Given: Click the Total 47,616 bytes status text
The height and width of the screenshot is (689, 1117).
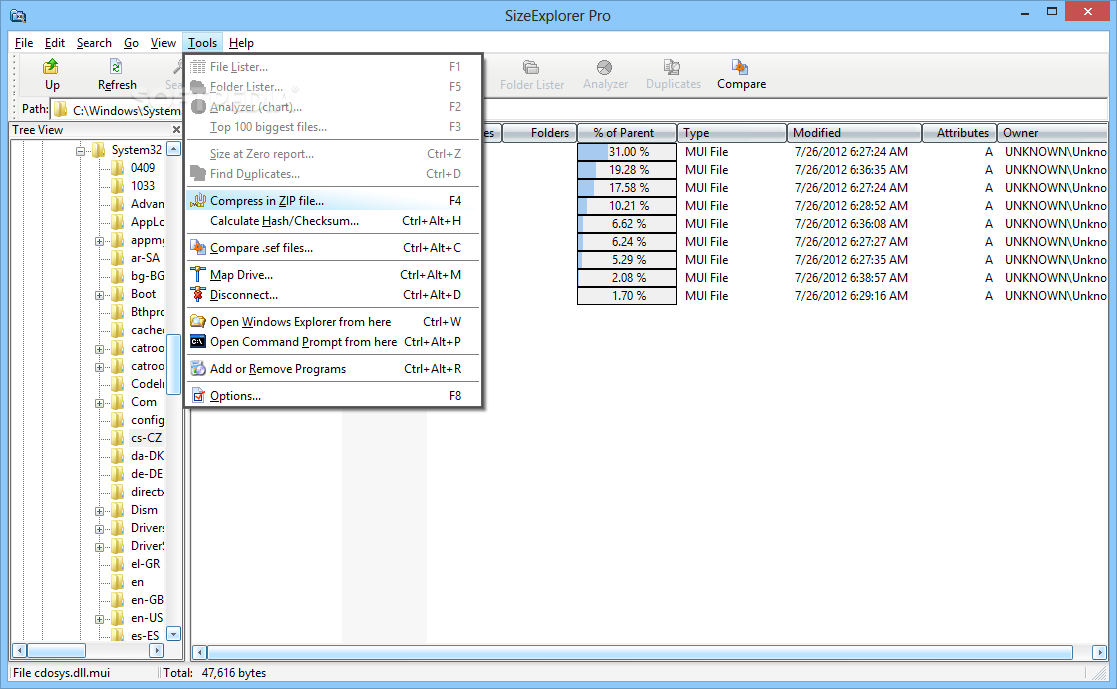Looking at the screenshot, I should [x=214, y=673].
